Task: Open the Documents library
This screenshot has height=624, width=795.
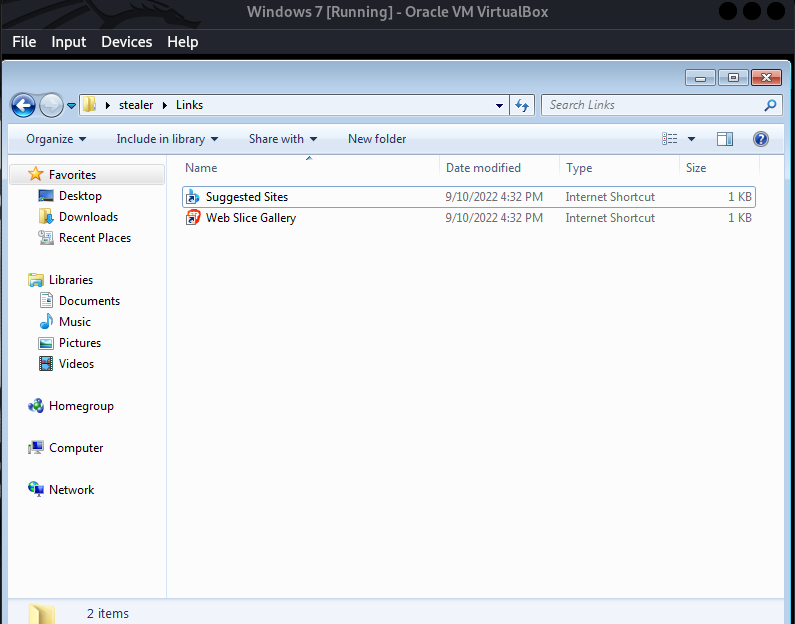Action: [89, 301]
